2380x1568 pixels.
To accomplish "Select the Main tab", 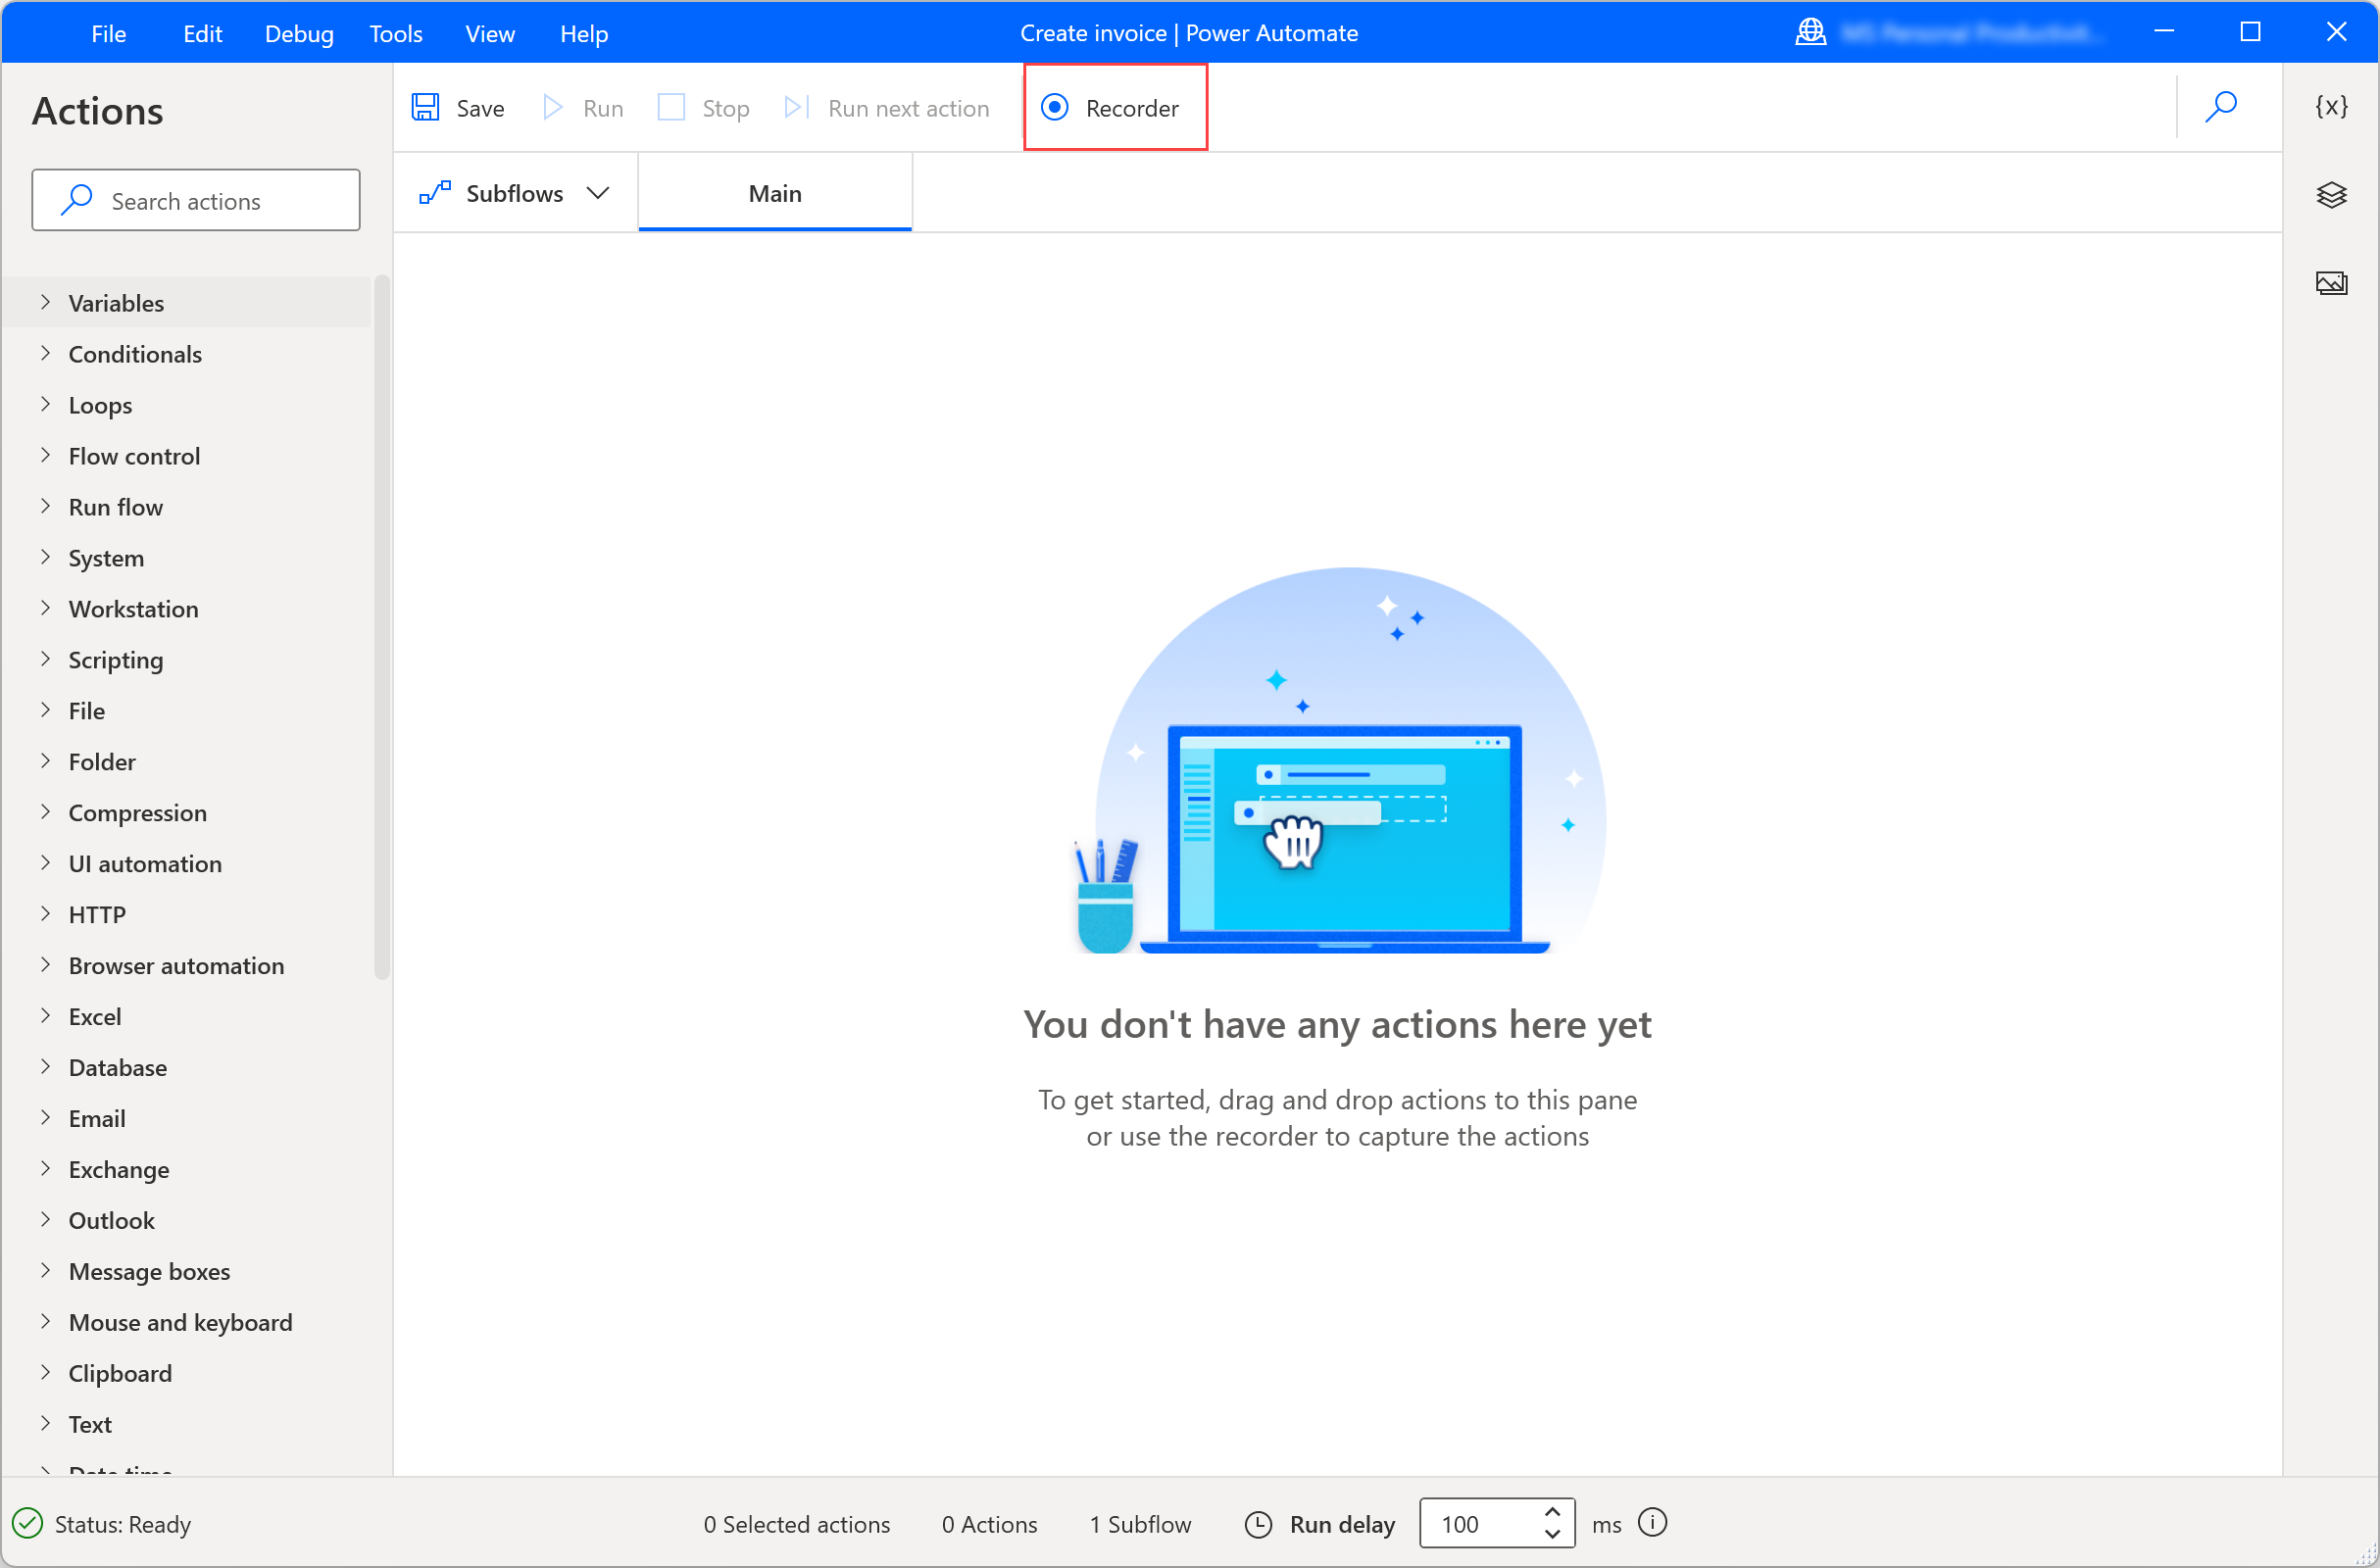I will click(775, 192).
